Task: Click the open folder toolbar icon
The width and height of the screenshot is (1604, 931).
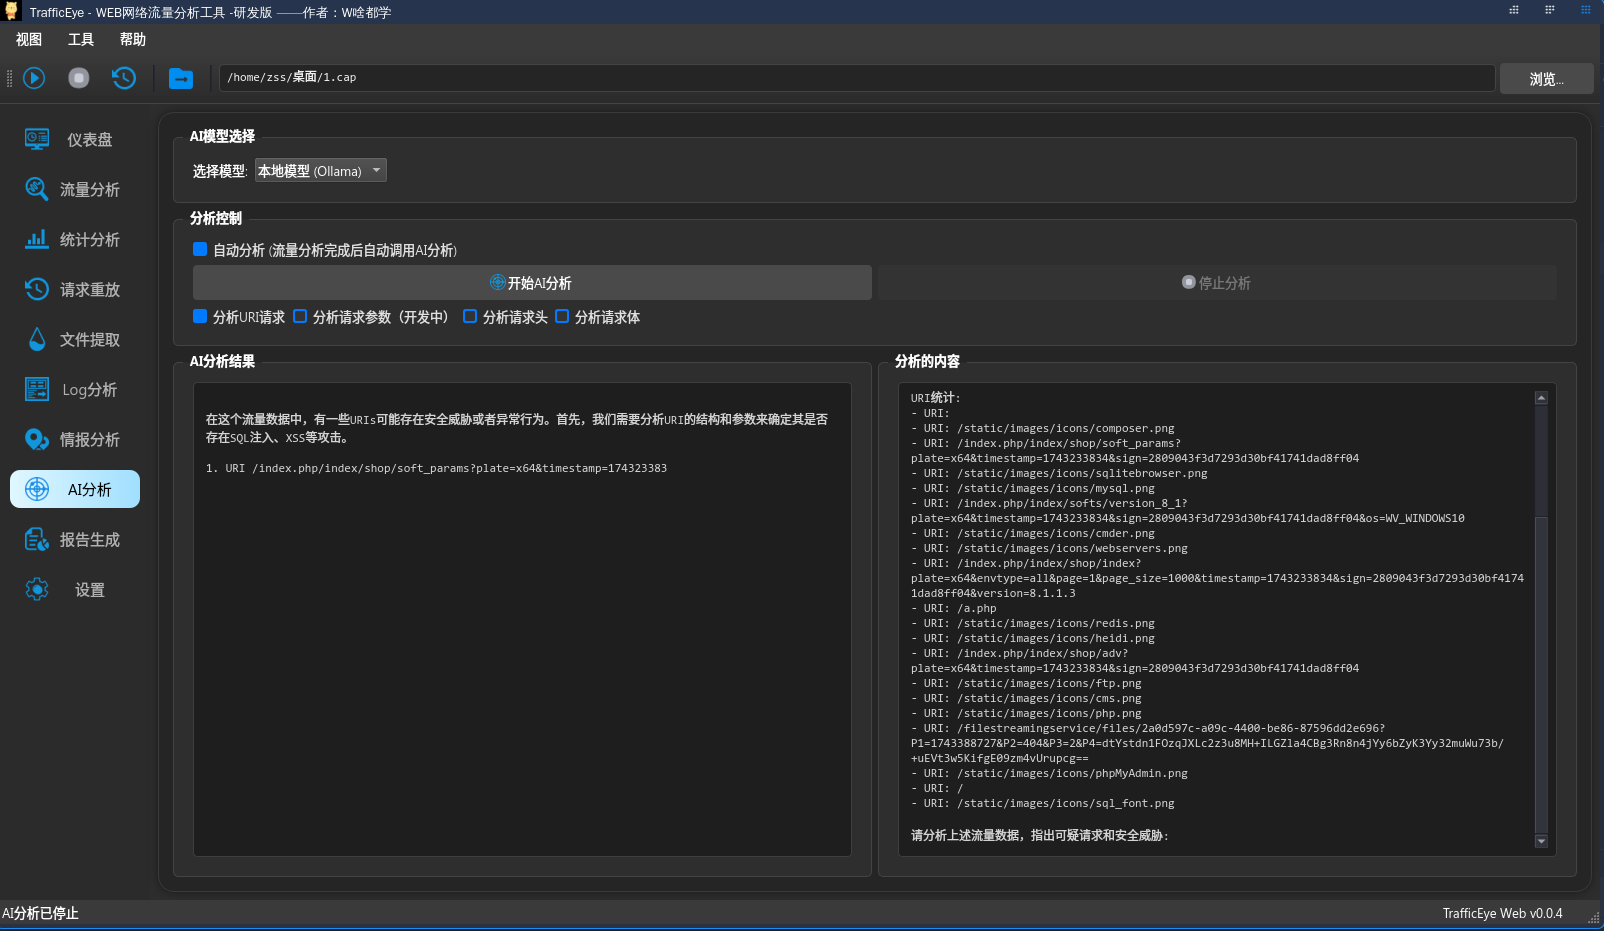Action: point(181,77)
